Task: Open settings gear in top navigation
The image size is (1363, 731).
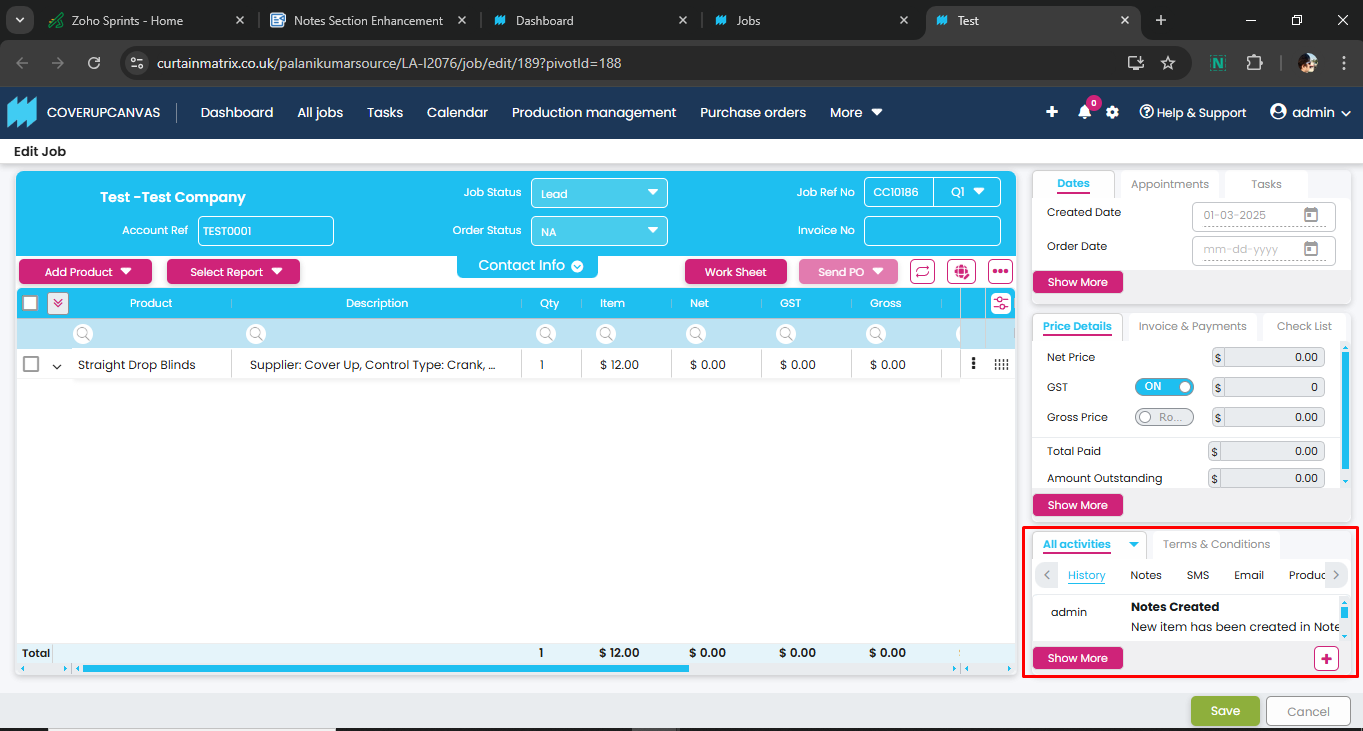Action: pos(1112,113)
